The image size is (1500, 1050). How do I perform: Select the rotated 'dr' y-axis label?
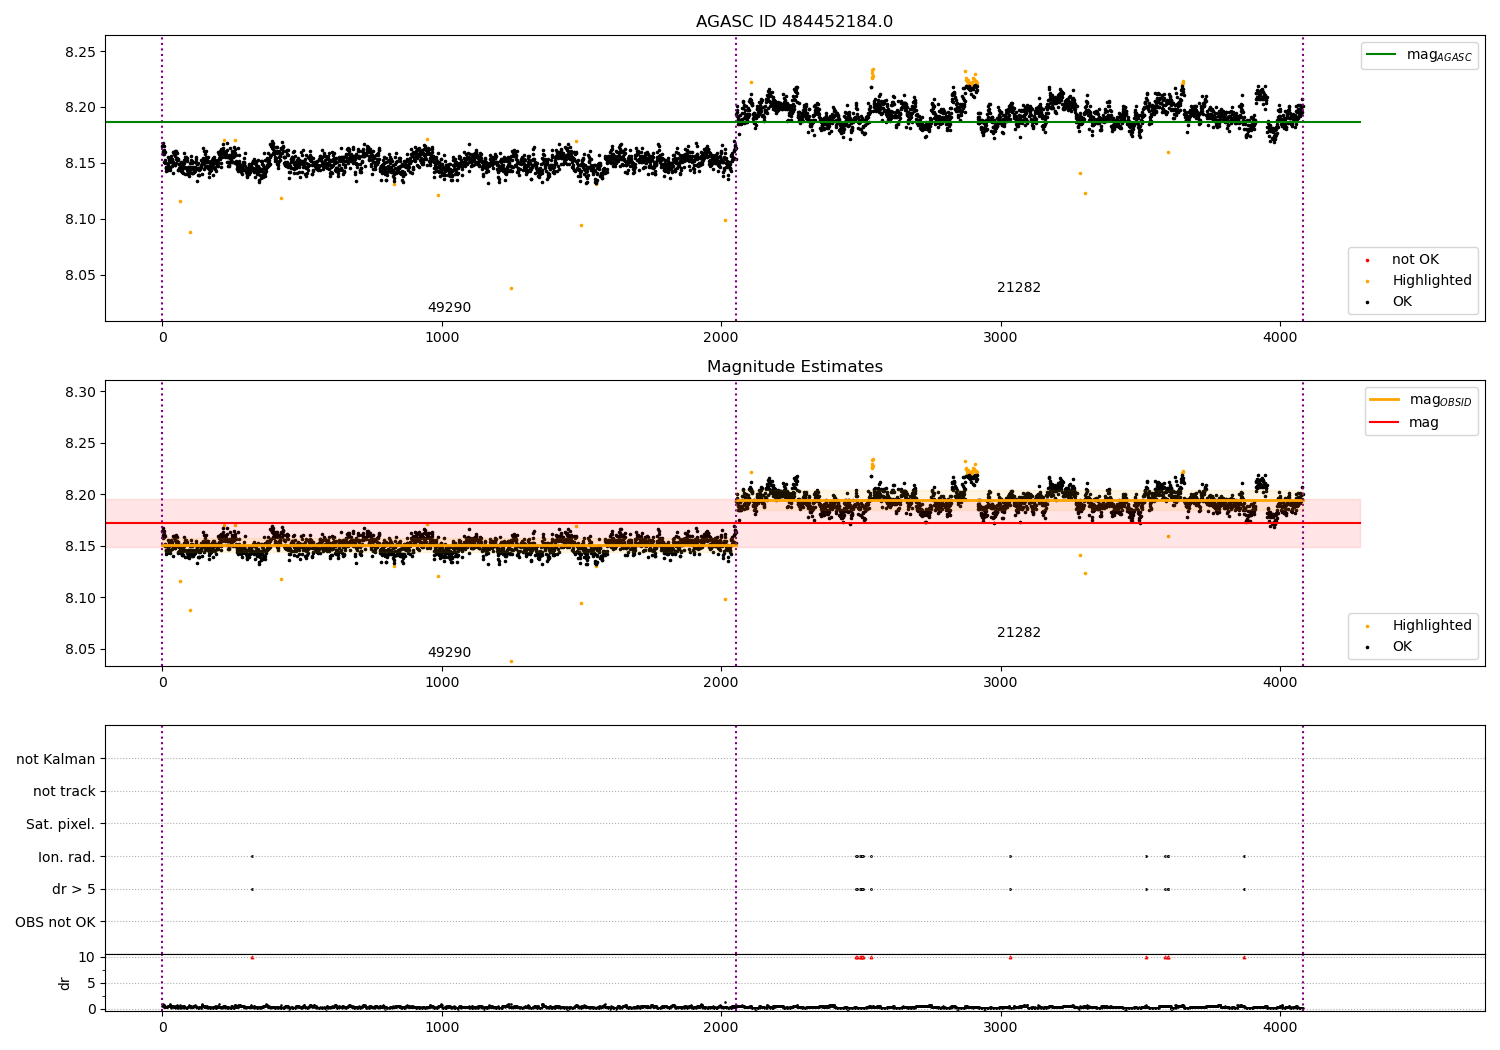point(65,983)
